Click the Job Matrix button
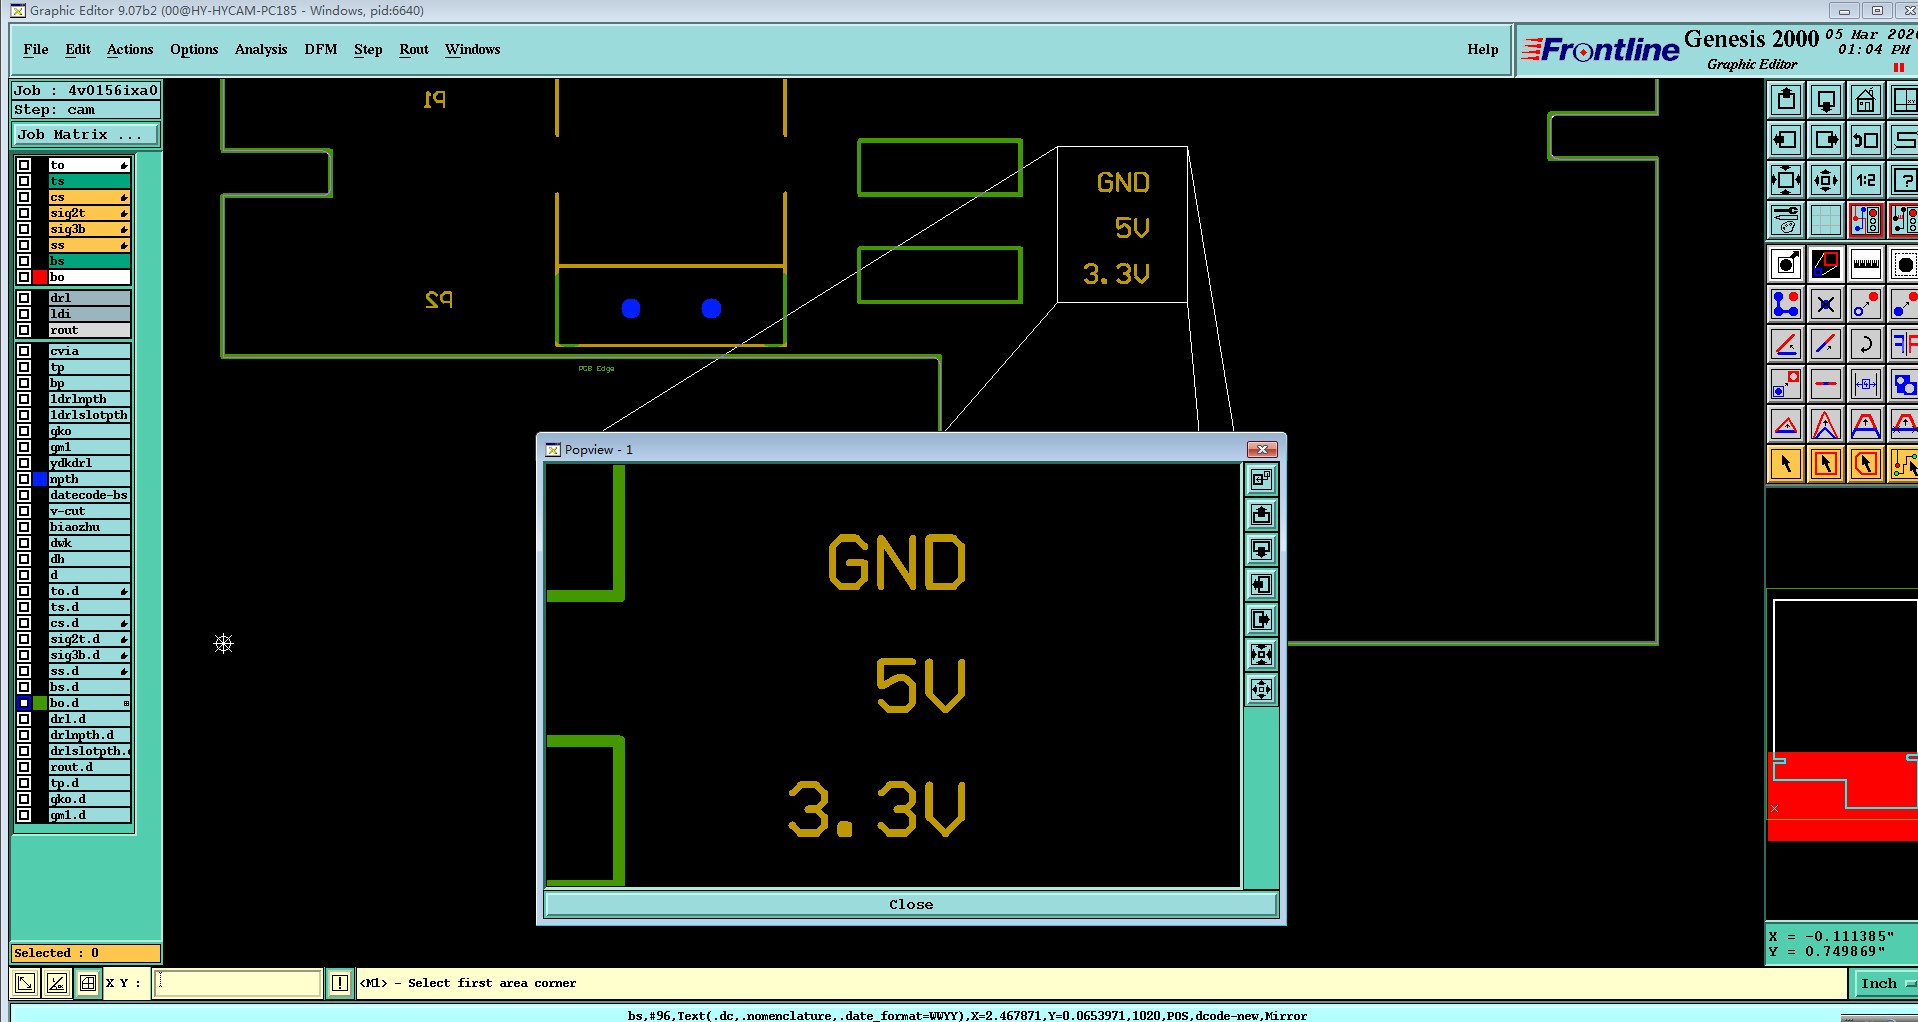The image size is (1918, 1022). pyautogui.click(x=86, y=134)
